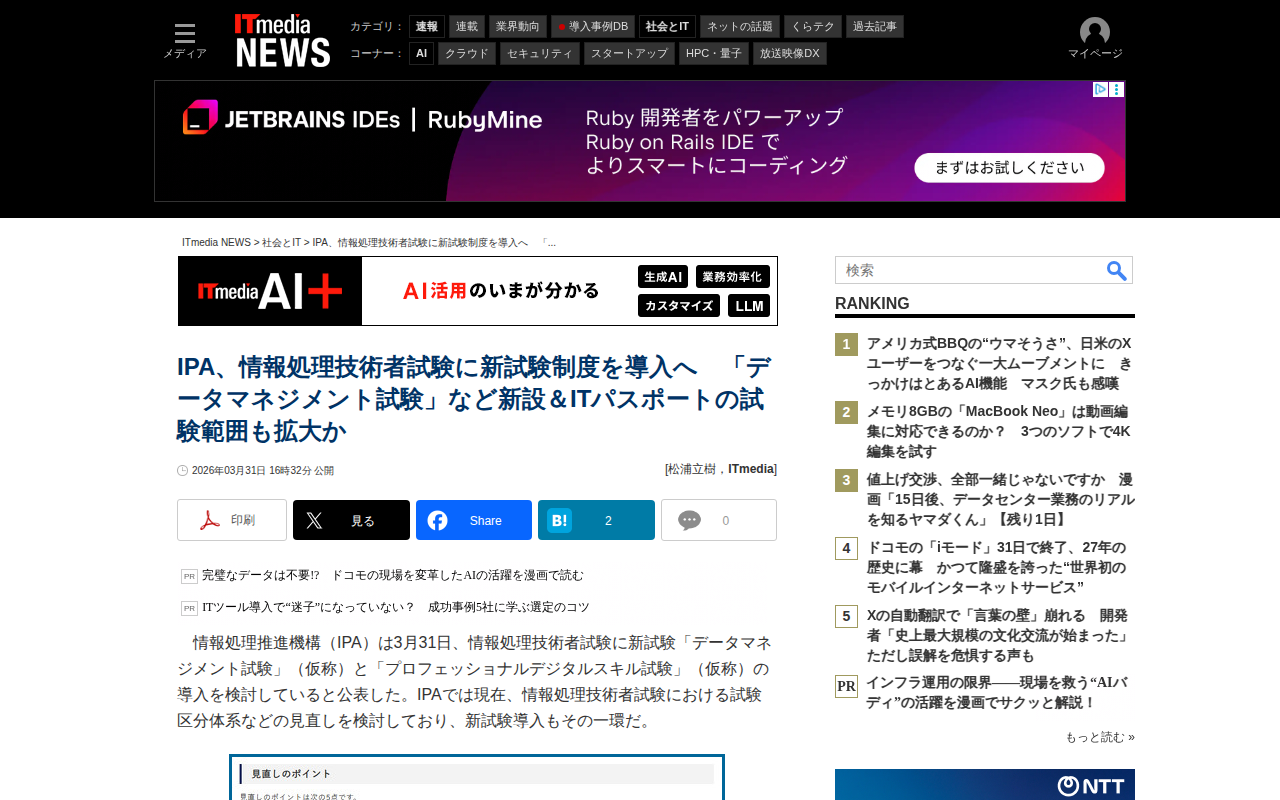This screenshot has height=800, width=1280.
Task: Open the HPC・量子 corner
Action: pyautogui.click(x=714, y=53)
